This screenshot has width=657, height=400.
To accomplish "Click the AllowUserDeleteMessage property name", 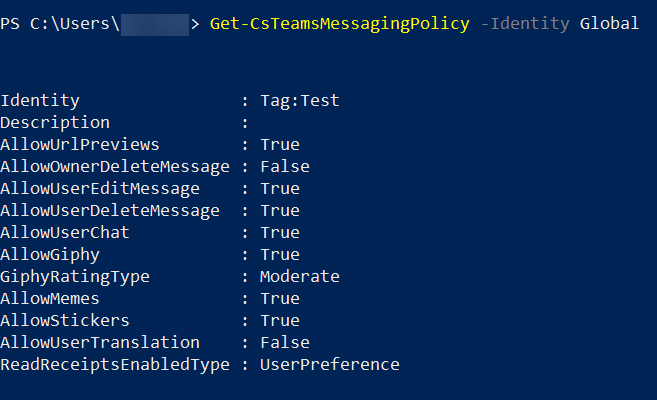I will tap(110, 211).
